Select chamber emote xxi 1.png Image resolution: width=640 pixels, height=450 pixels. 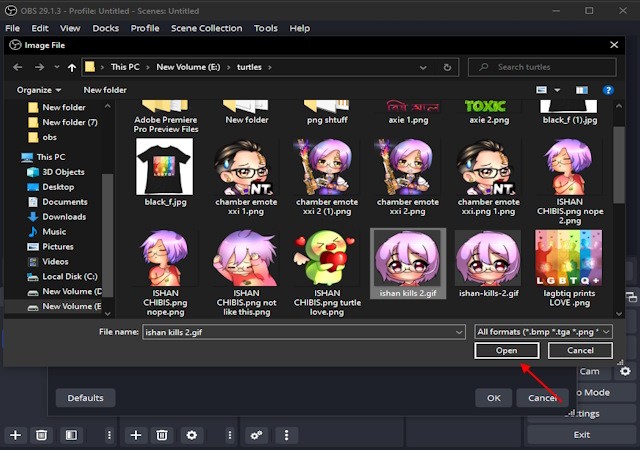pyautogui.click(x=246, y=177)
